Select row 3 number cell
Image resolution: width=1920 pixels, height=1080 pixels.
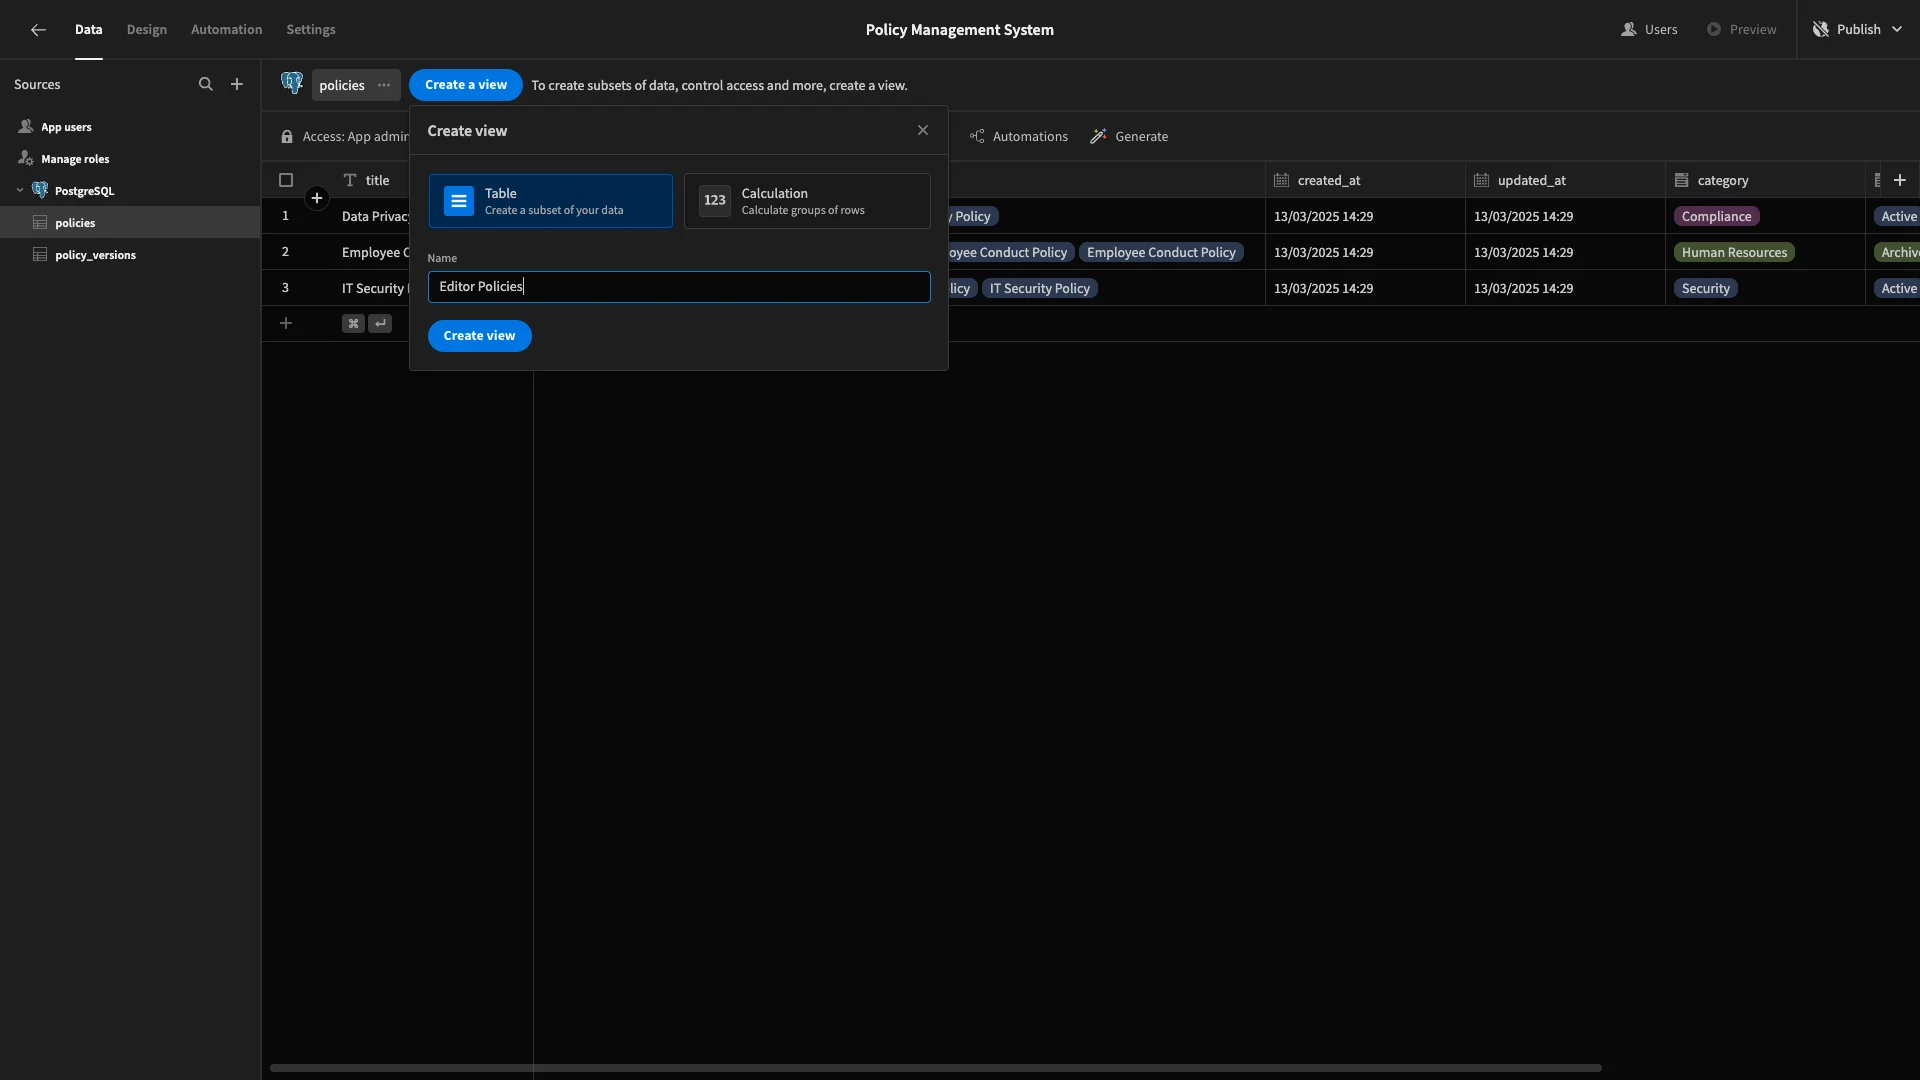click(285, 289)
